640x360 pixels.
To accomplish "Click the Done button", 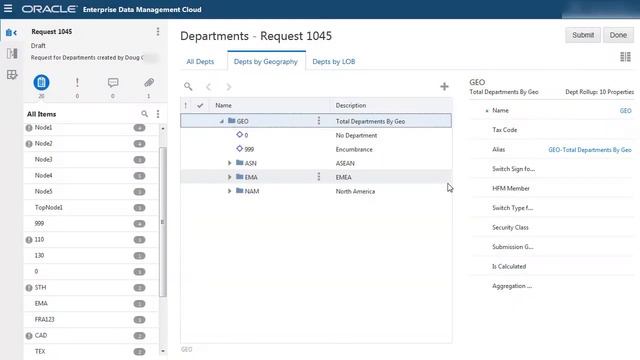I will (x=618, y=35).
